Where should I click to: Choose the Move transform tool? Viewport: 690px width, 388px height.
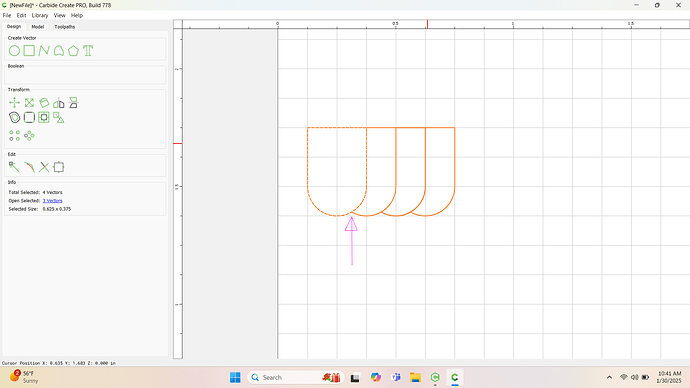click(15, 103)
